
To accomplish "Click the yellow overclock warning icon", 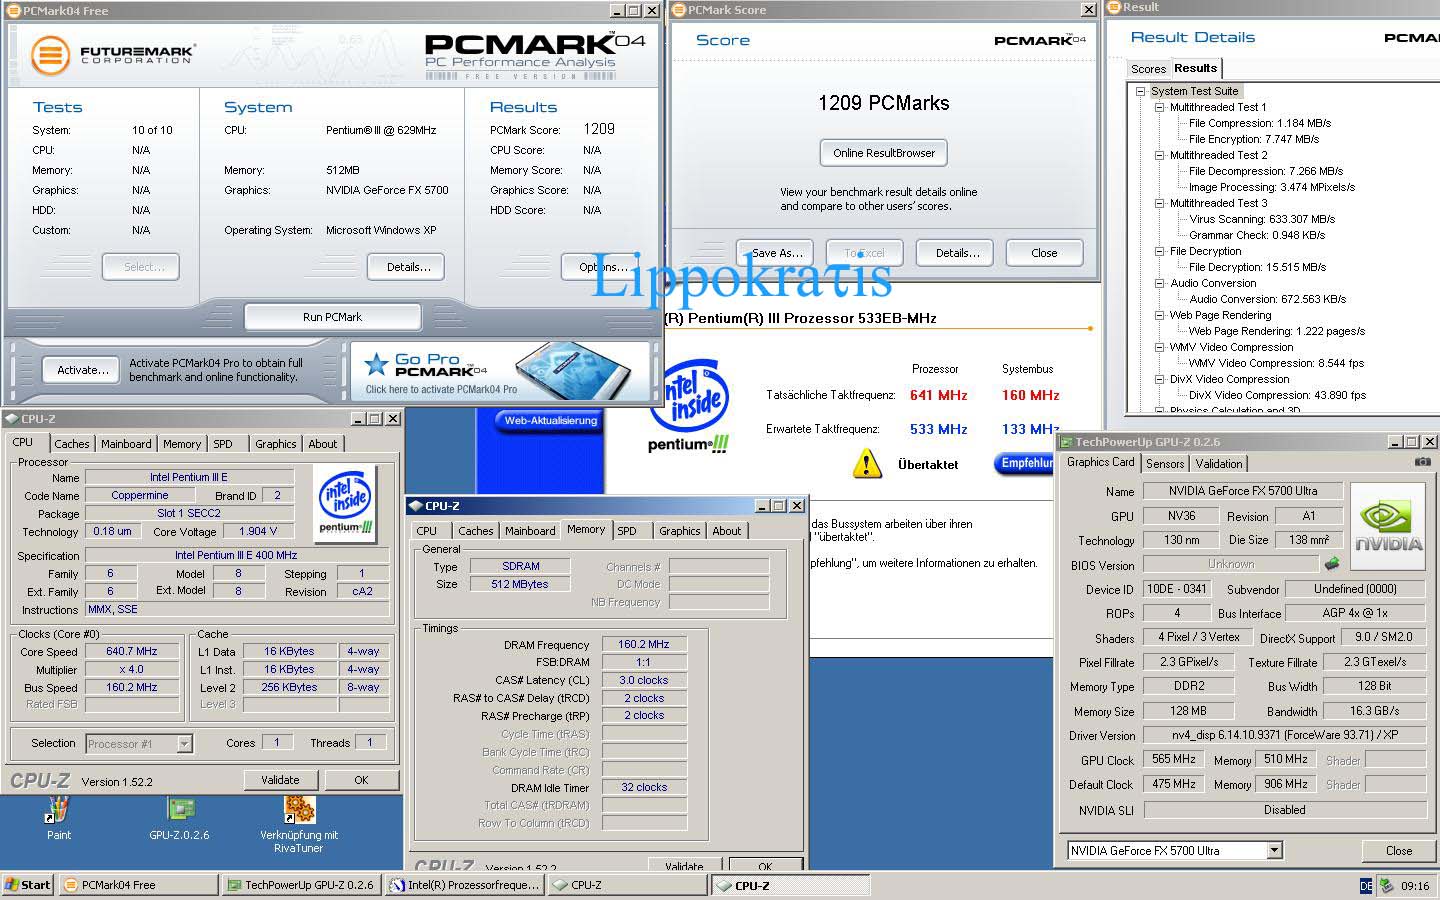I will tap(866, 463).
